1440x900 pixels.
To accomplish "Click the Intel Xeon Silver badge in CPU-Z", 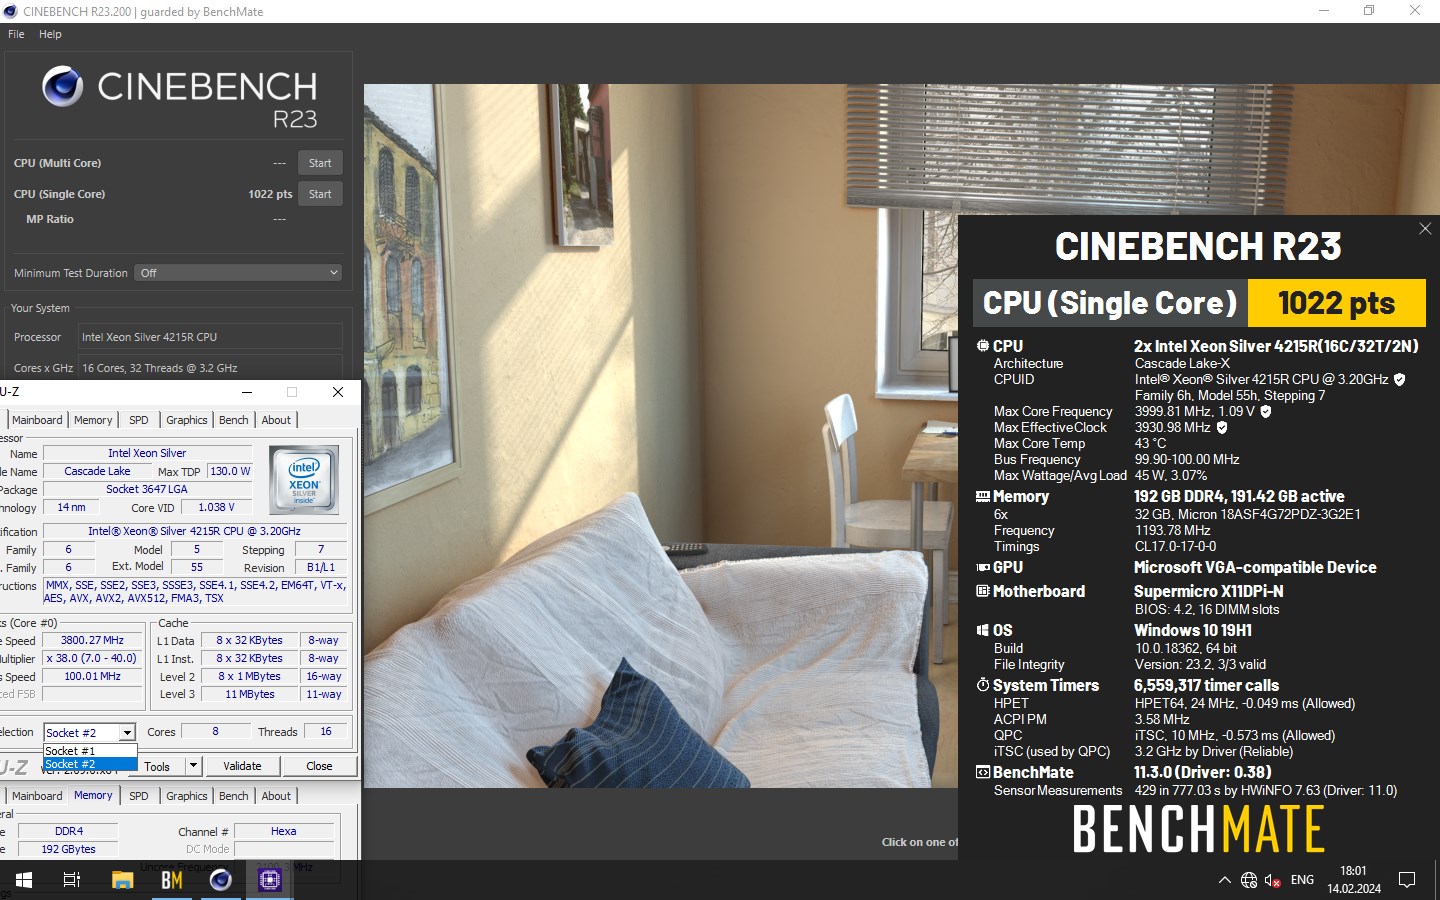I will coord(304,480).
